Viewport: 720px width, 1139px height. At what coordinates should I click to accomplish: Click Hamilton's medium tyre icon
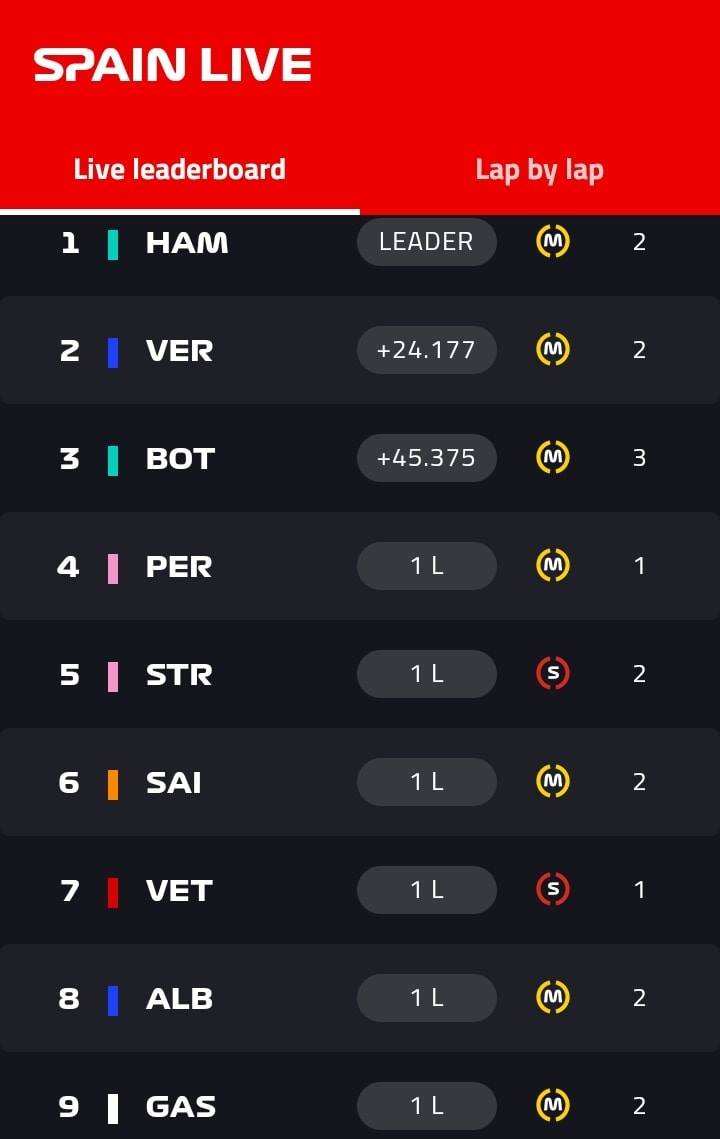tap(553, 241)
